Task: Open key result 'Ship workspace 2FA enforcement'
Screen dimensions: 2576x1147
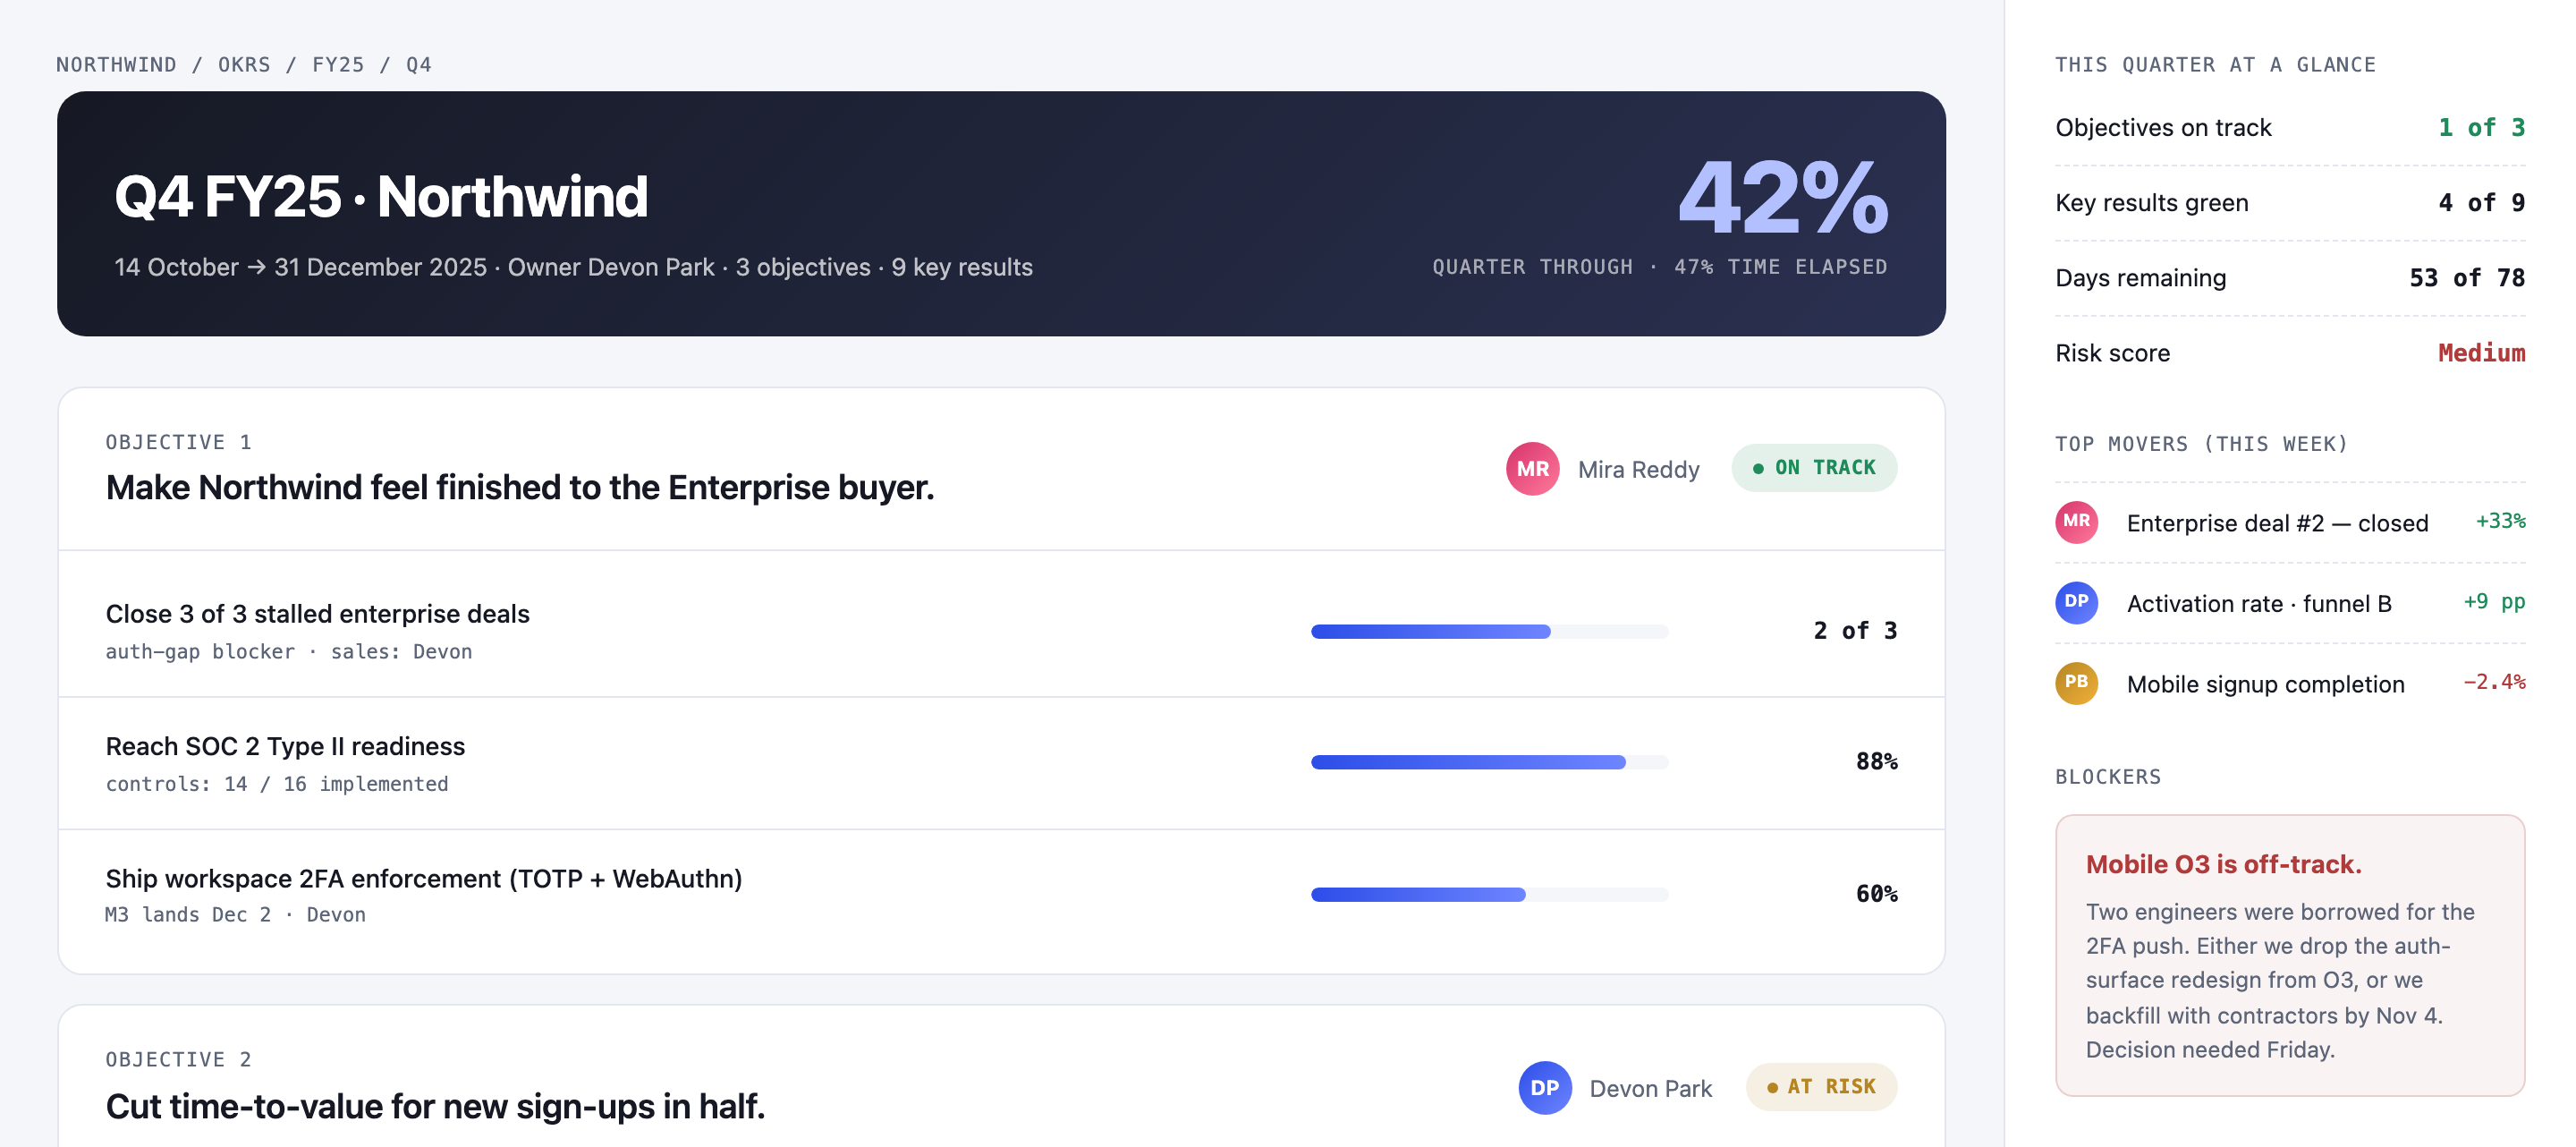Action: [x=424, y=878]
